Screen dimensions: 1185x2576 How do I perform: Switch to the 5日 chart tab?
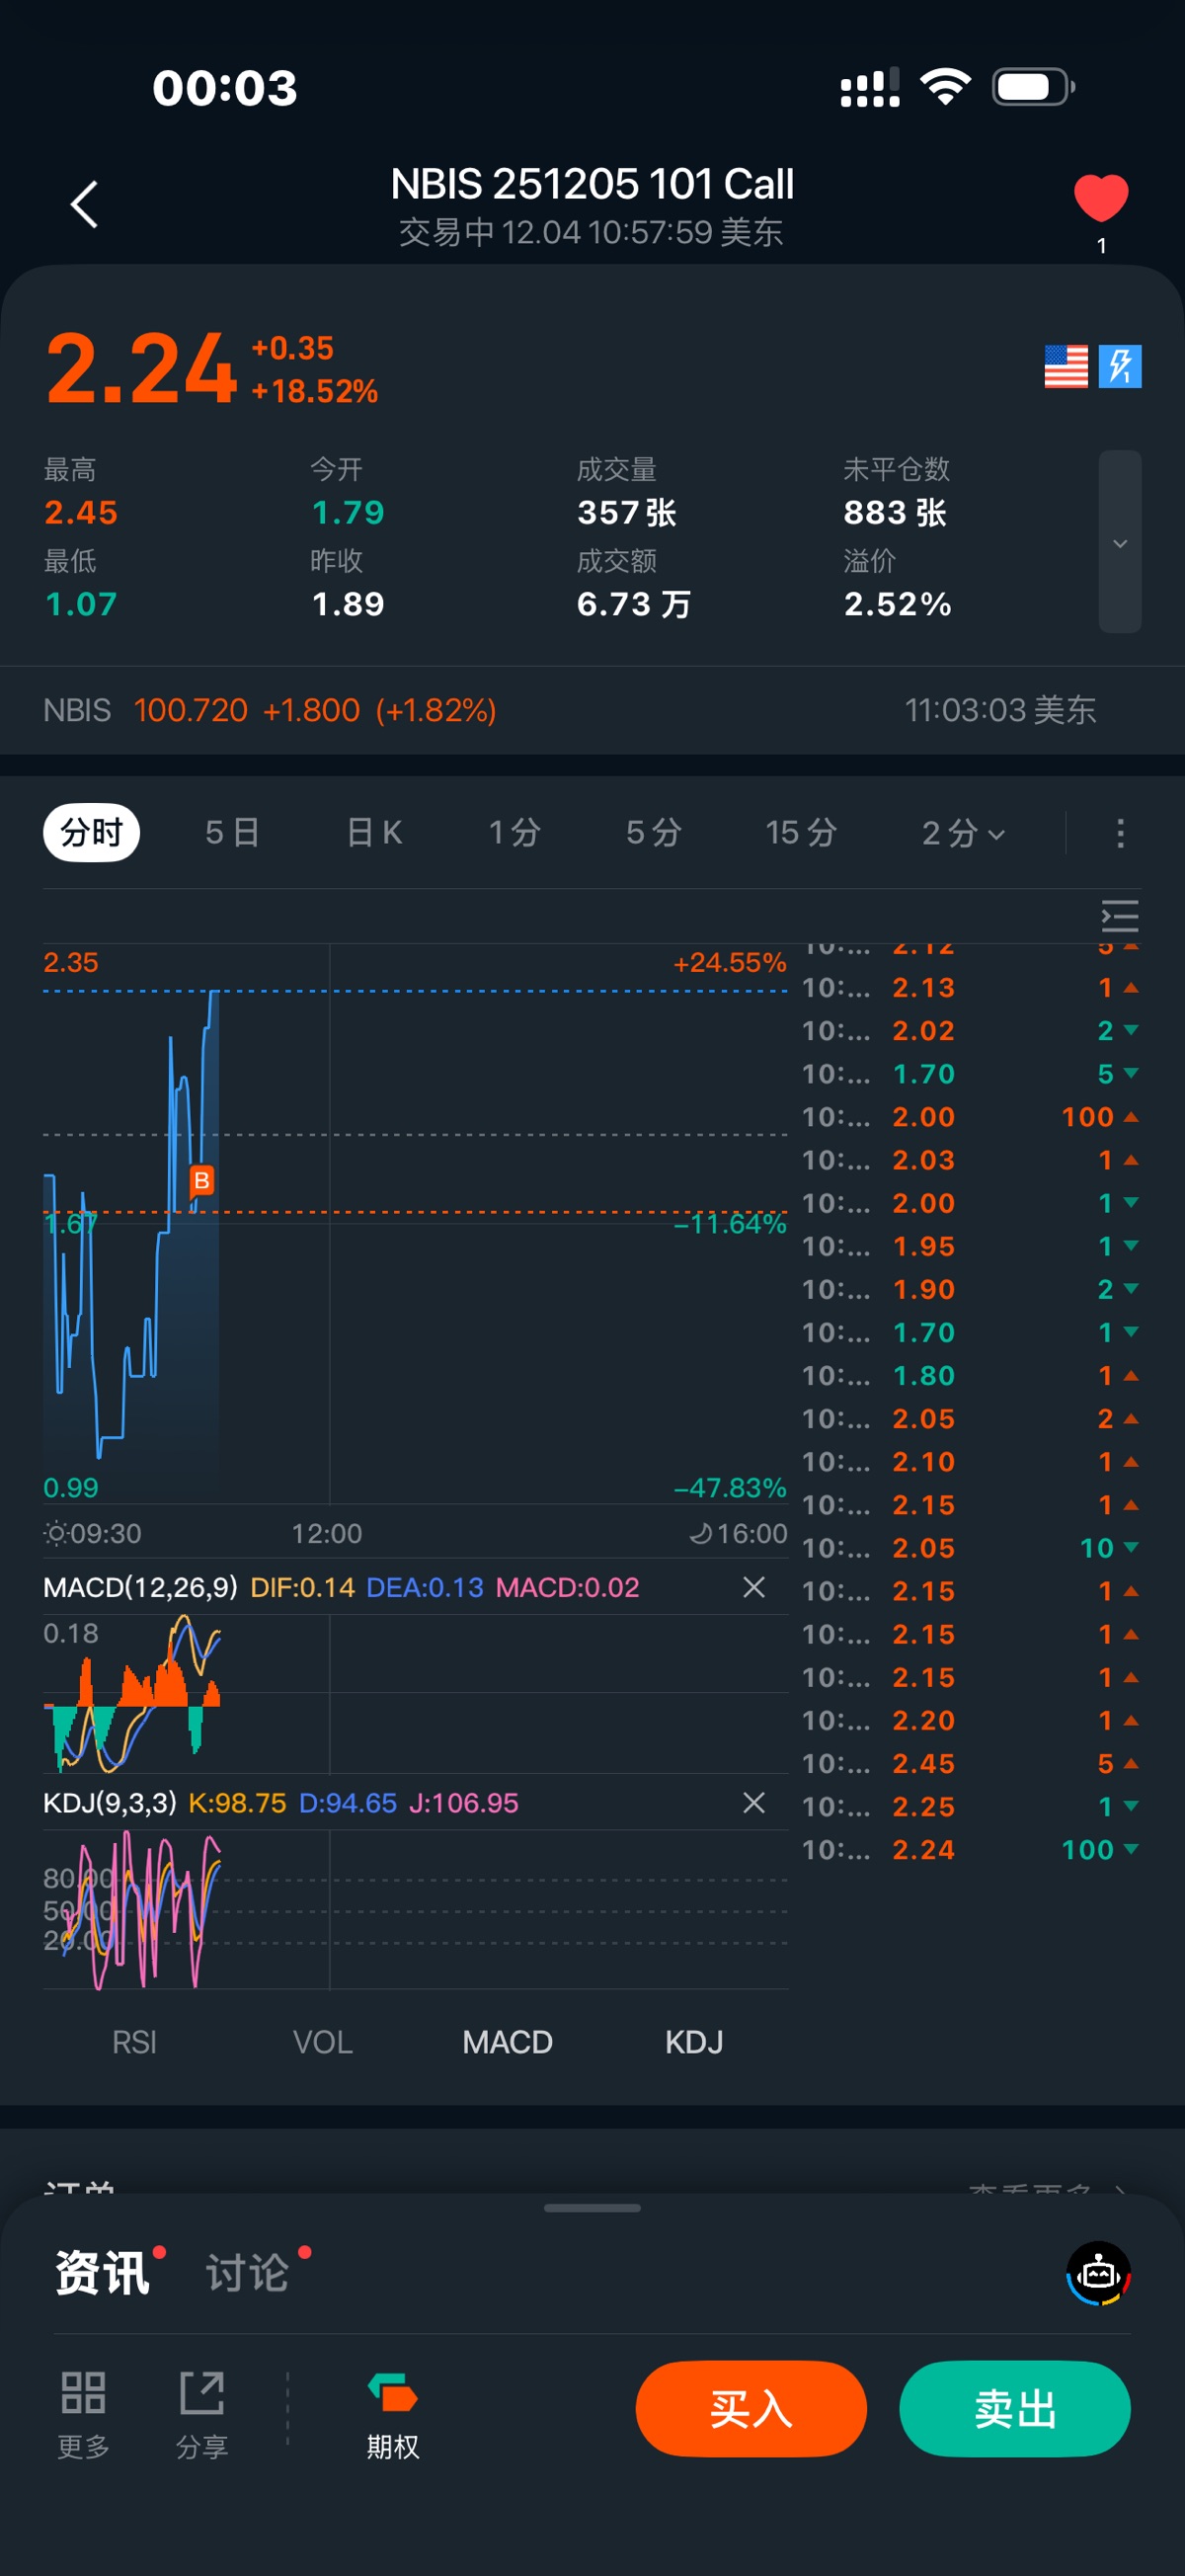pyautogui.click(x=232, y=833)
